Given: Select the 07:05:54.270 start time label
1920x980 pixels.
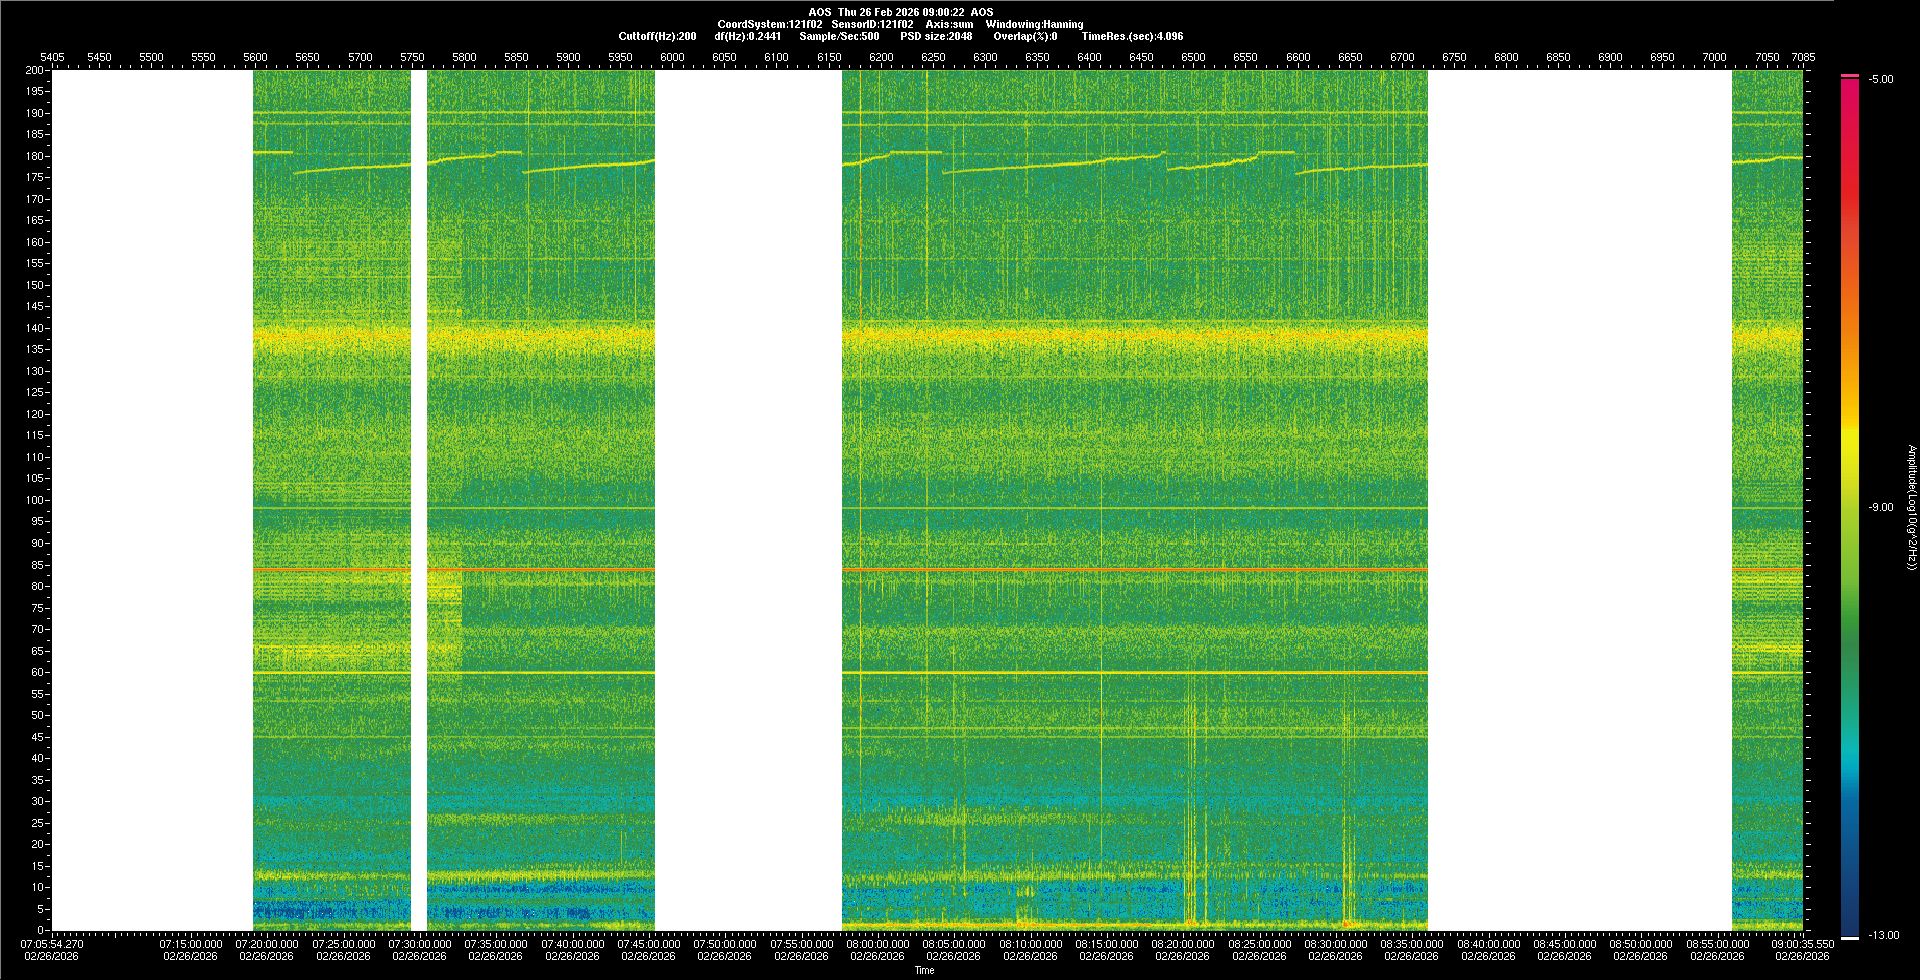Looking at the screenshot, I should pos(53,944).
